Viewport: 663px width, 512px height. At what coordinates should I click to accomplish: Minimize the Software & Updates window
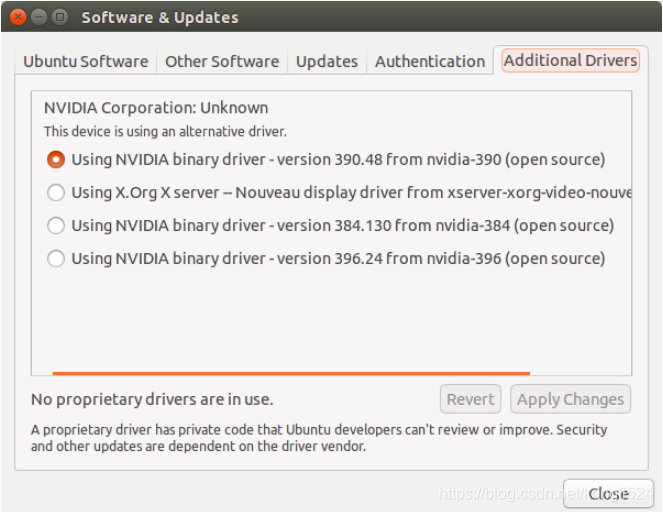coord(39,17)
